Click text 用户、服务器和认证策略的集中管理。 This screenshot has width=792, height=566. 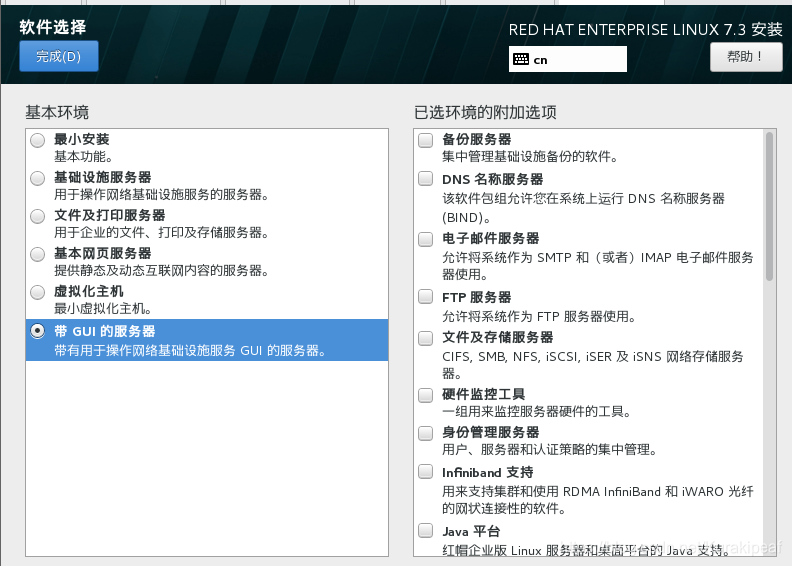point(550,449)
